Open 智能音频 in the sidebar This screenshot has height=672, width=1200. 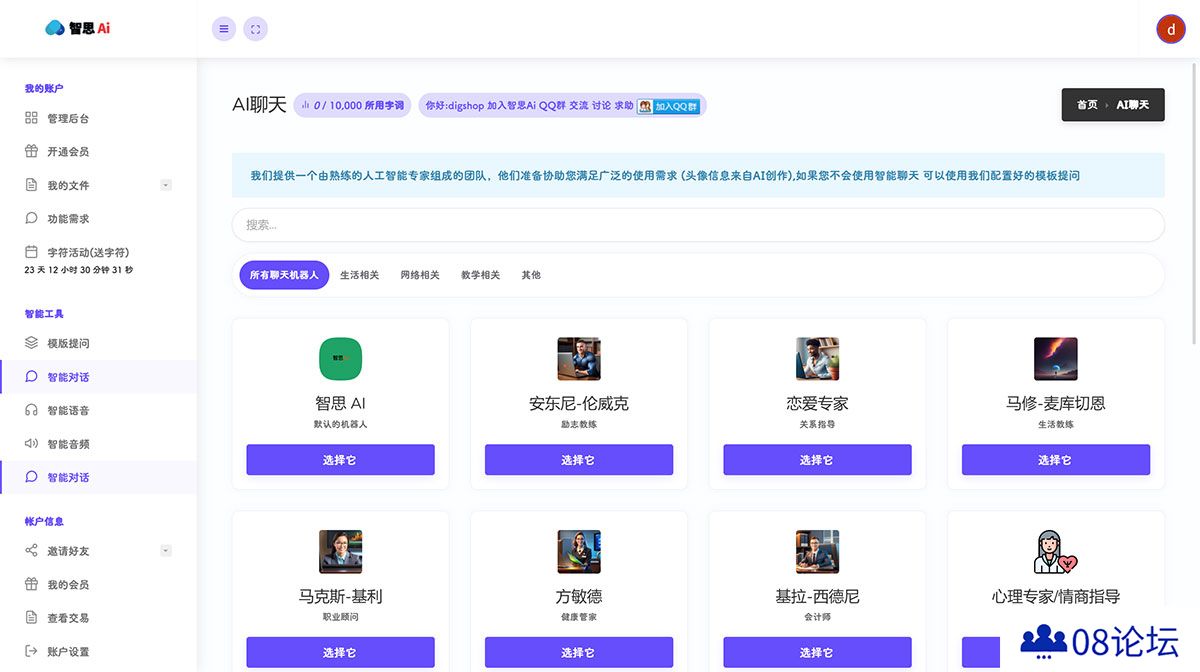pos(68,444)
